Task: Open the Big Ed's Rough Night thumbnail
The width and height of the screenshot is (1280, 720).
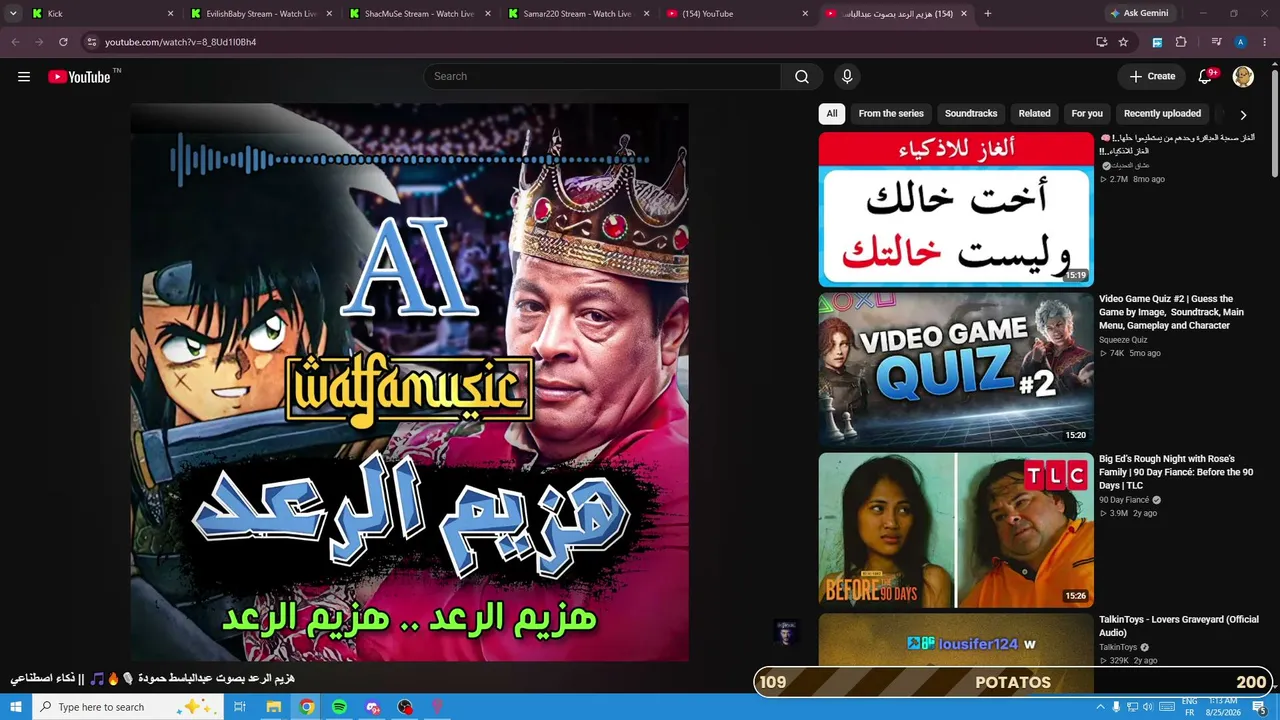Action: [x=956, y=530]
